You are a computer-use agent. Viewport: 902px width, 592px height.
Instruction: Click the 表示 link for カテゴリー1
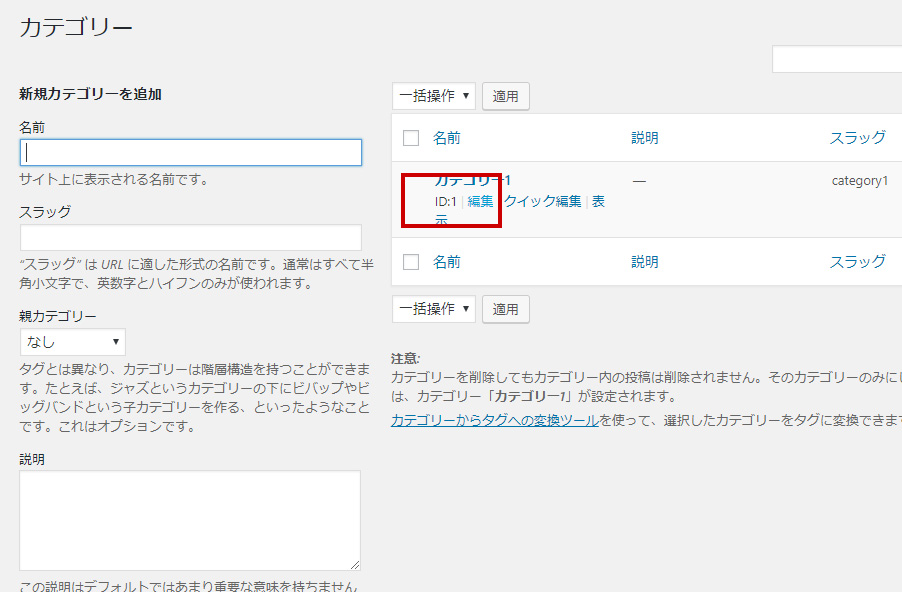pos(598,201)
